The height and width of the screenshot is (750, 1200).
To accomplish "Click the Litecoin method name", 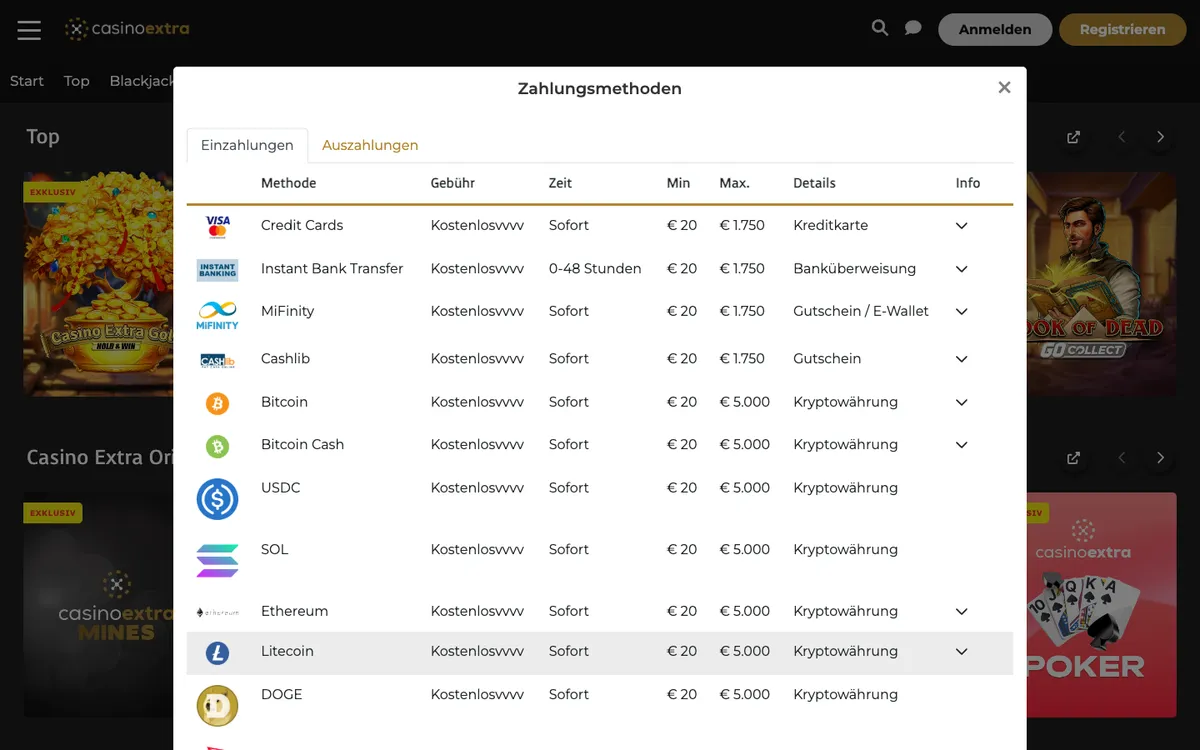I will [x=287, y=651].
